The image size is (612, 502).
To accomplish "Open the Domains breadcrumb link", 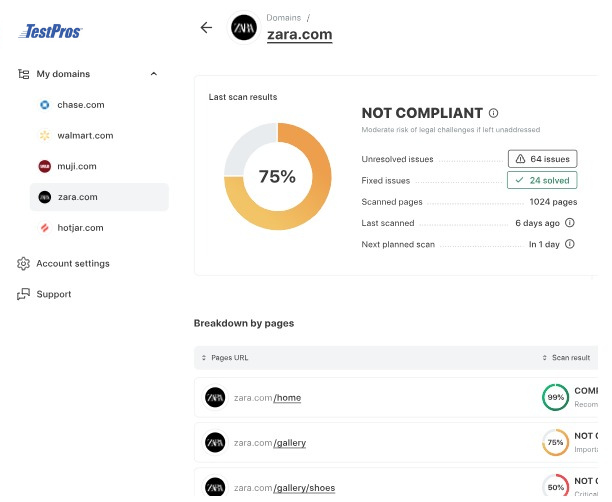I will pyautogui.click(x=284, y=18).
